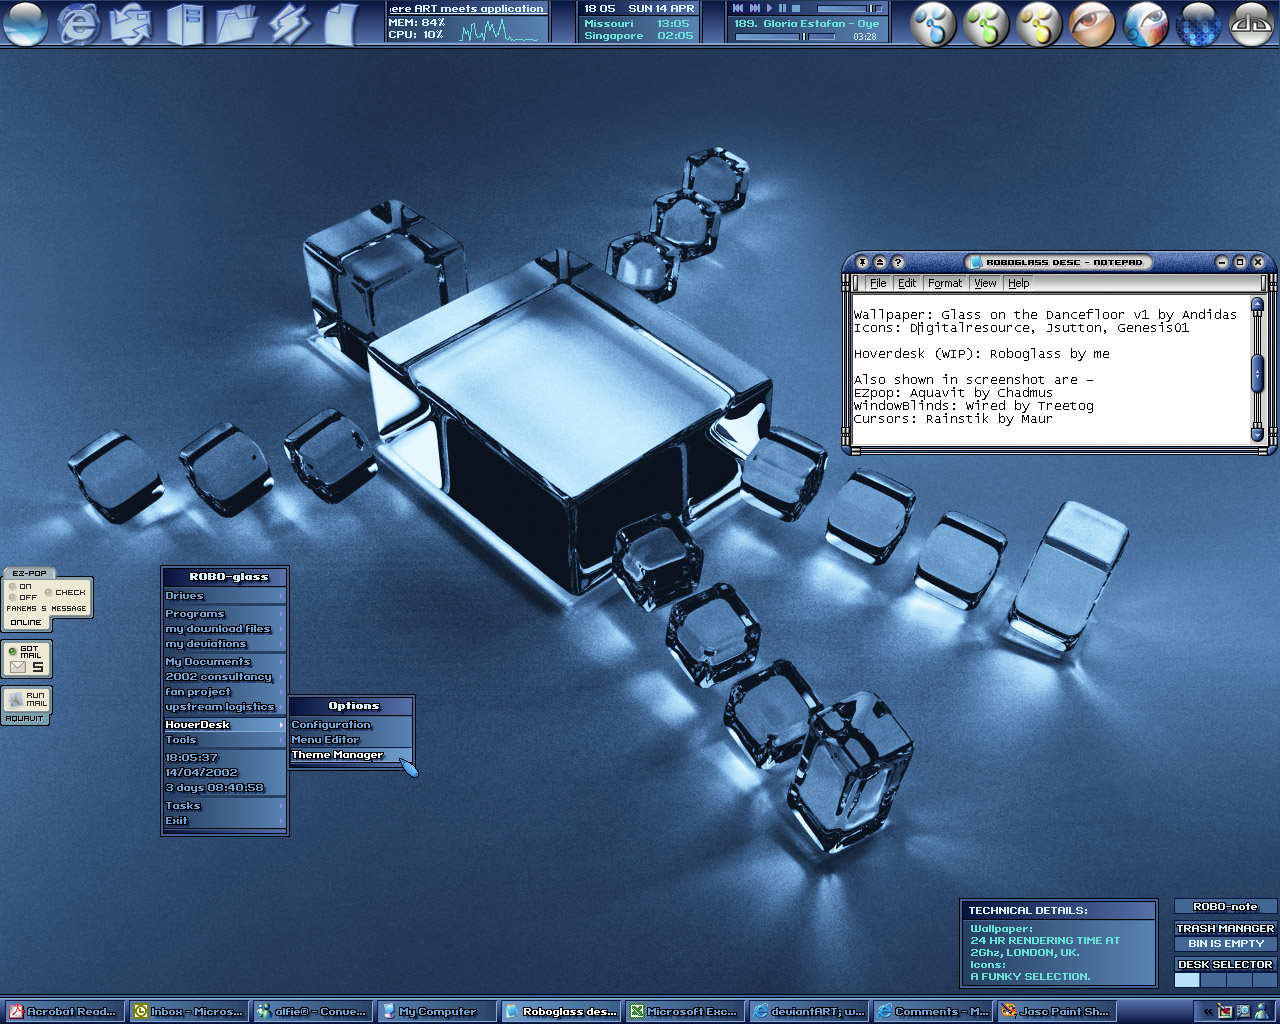Image resolution: width=1280 pixels, height=1024 pixels.
Task: Open Notepad Edit menu
Action: click(x=907, y=283)
